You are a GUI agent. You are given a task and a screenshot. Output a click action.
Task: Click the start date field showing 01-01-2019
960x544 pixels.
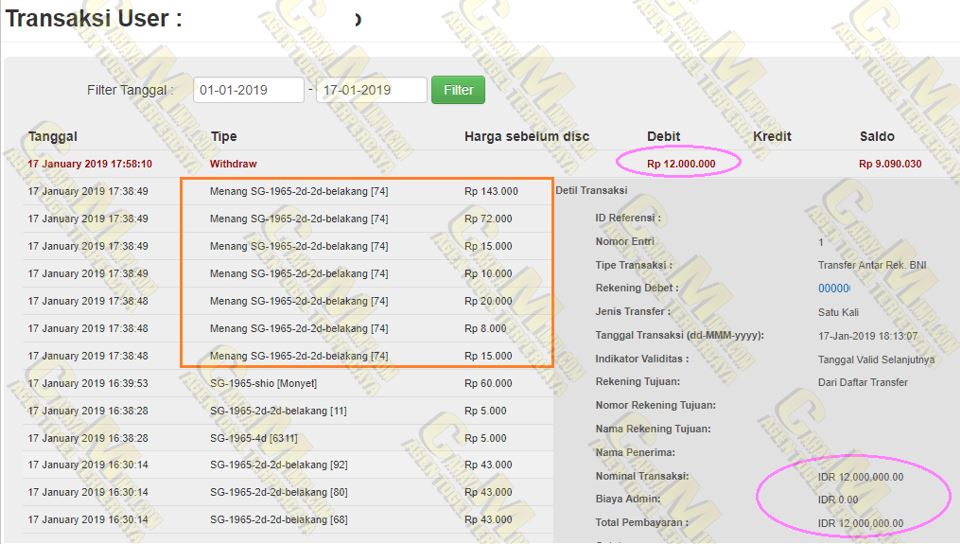248,90
